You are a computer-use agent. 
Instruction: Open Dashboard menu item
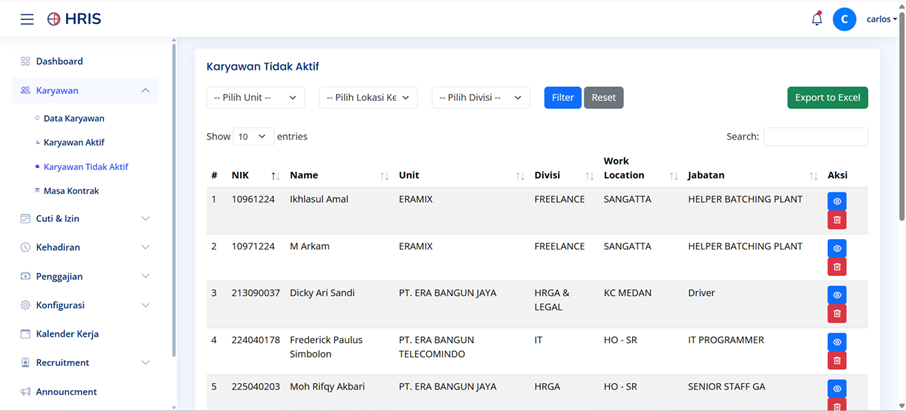pos(60,61)
